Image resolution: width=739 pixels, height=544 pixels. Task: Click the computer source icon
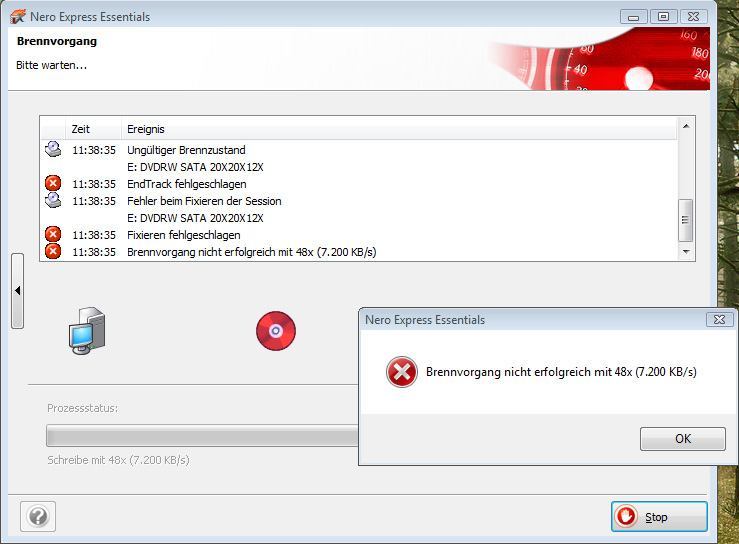[x=87, y=331]
